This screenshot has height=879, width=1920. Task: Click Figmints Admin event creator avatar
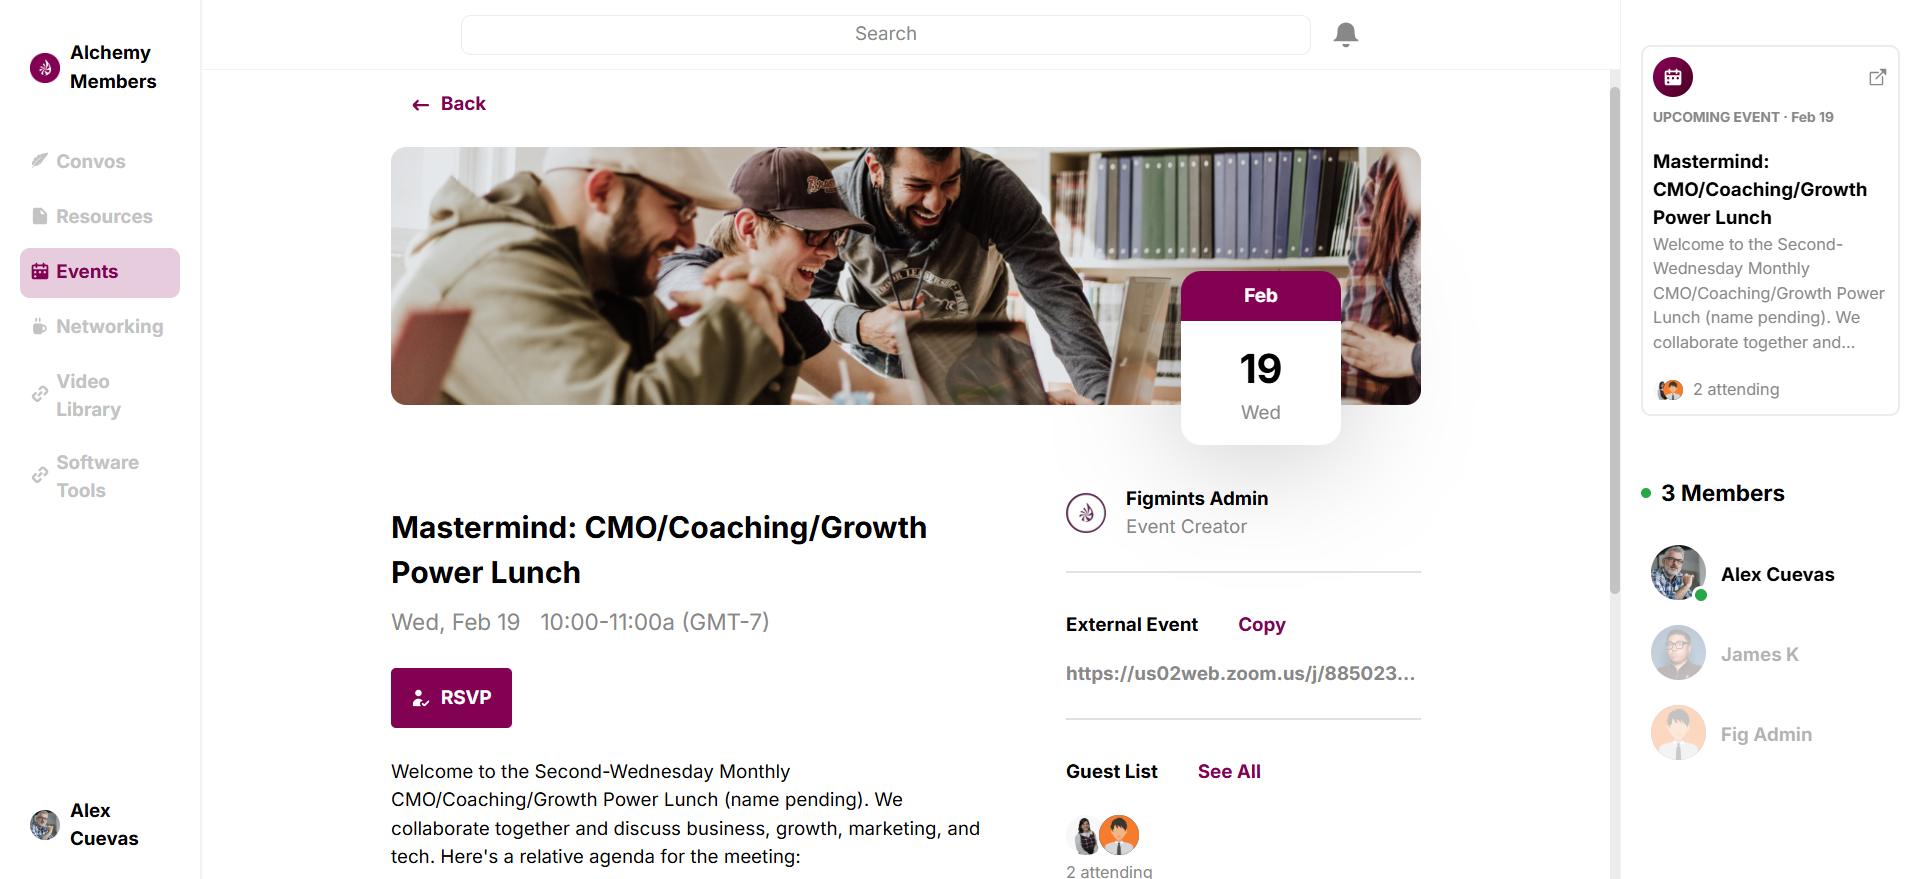(1085, 513)
